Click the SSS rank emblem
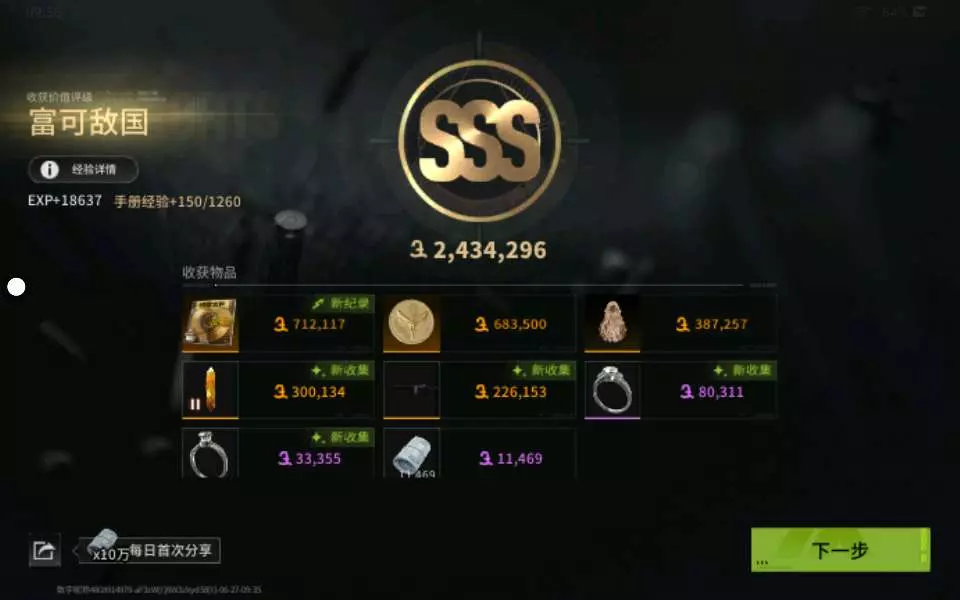 [479, 141]
